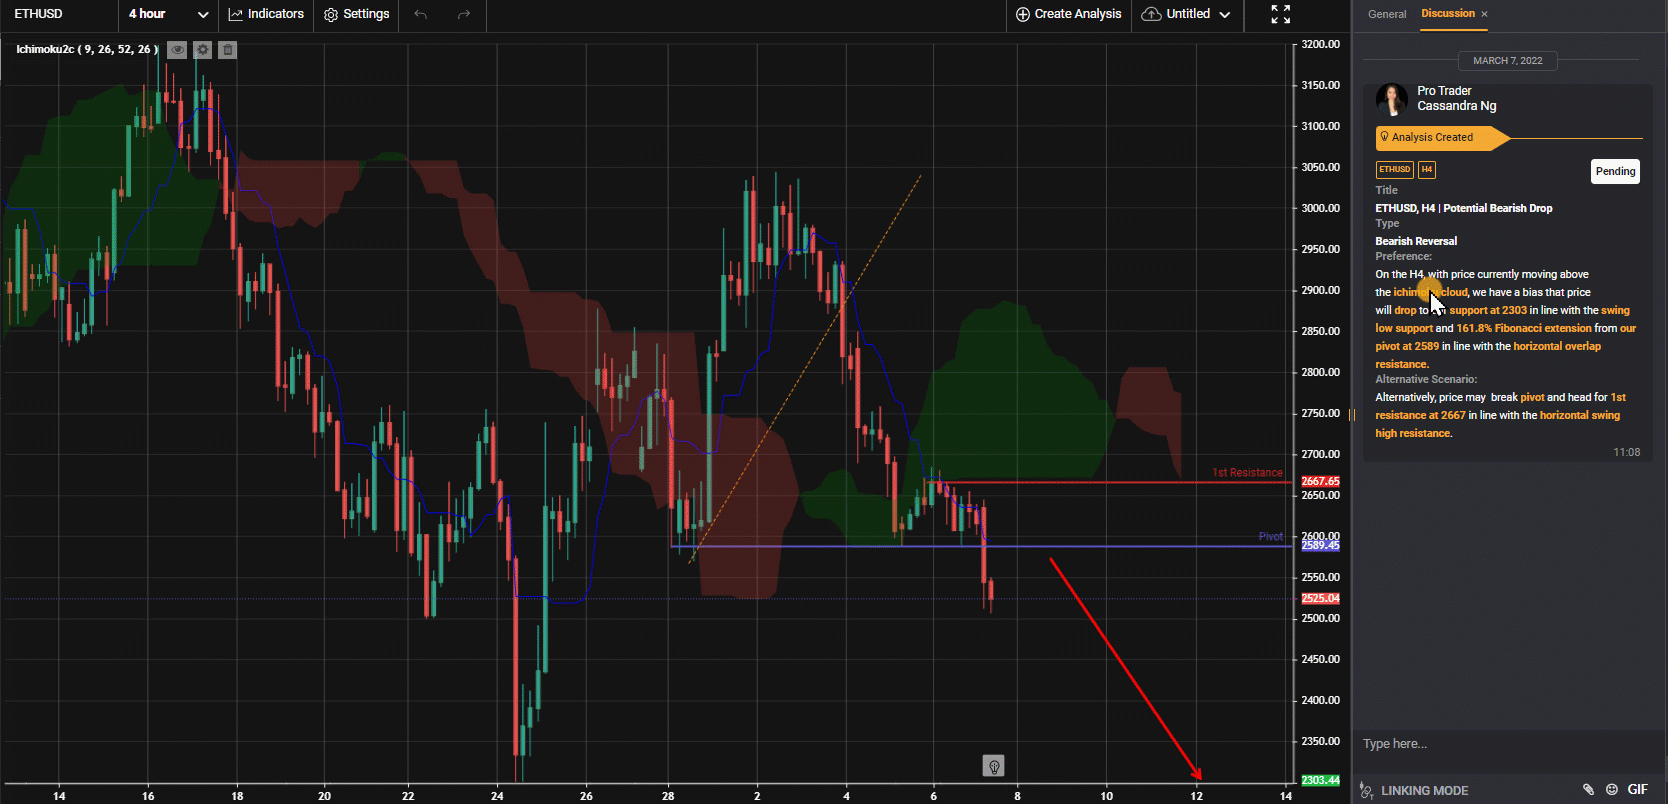
Task: Click the lightbulb idea icon on chart
Action: pyautogui.click(x=994, y=766)
